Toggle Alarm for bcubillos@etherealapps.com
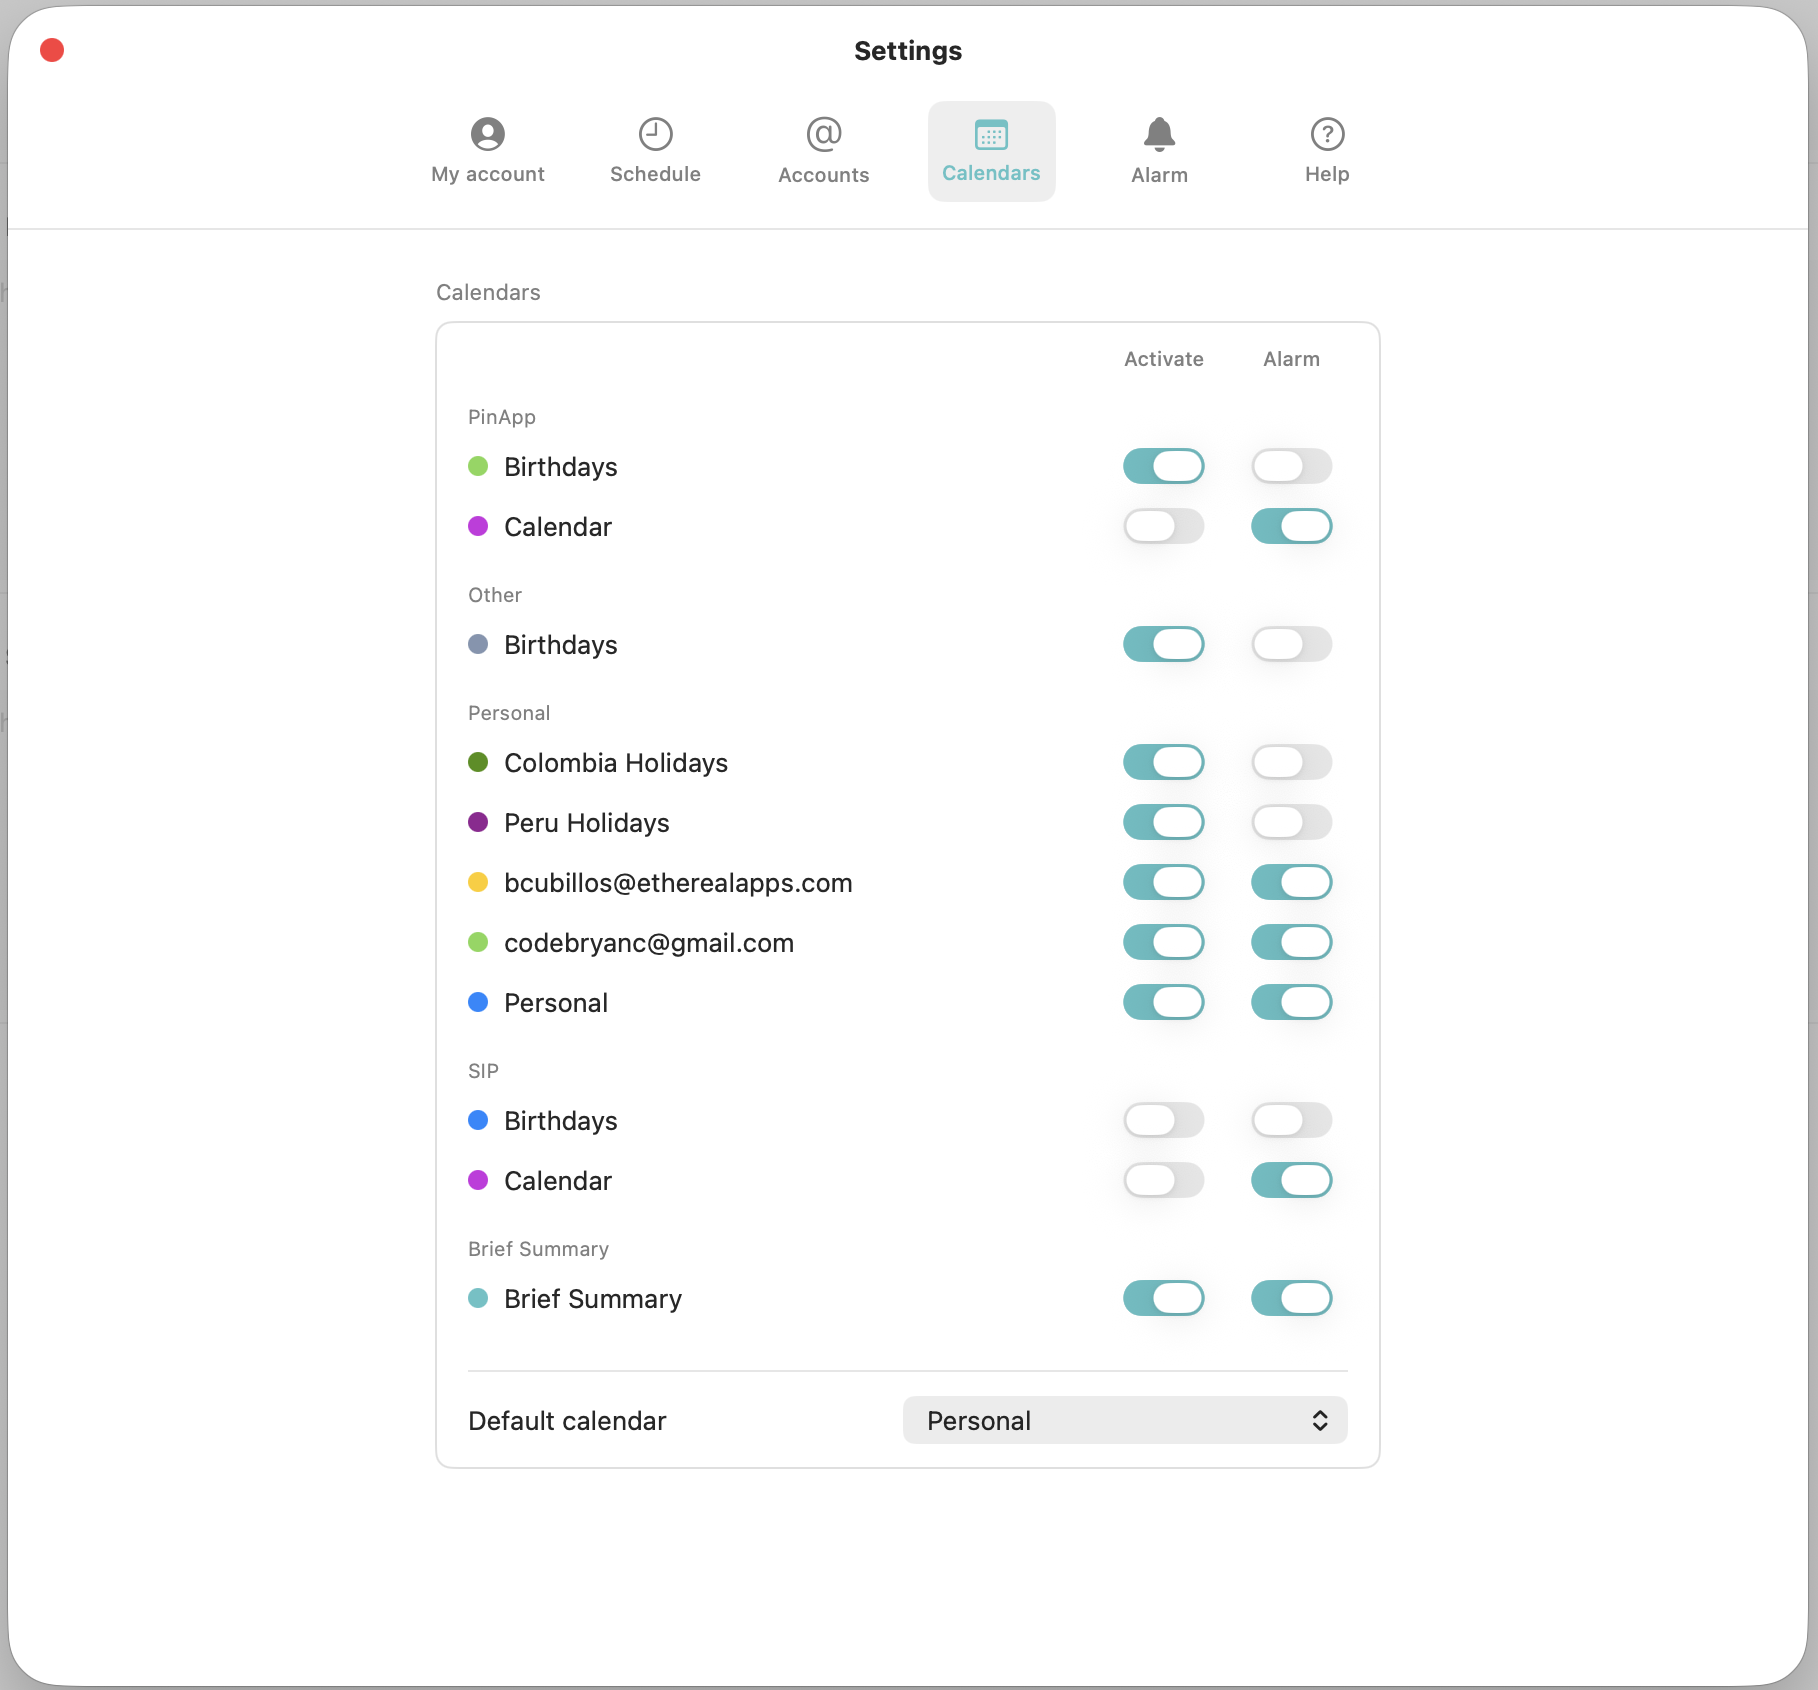The height and width of the screenshot is (1690, 1818). (1292, 882)
